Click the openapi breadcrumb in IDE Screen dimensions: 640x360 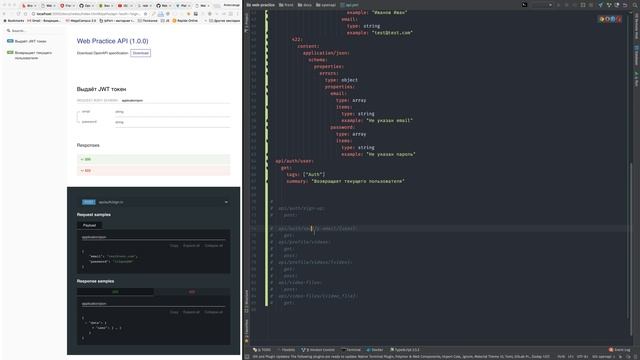tap(326, 5)
